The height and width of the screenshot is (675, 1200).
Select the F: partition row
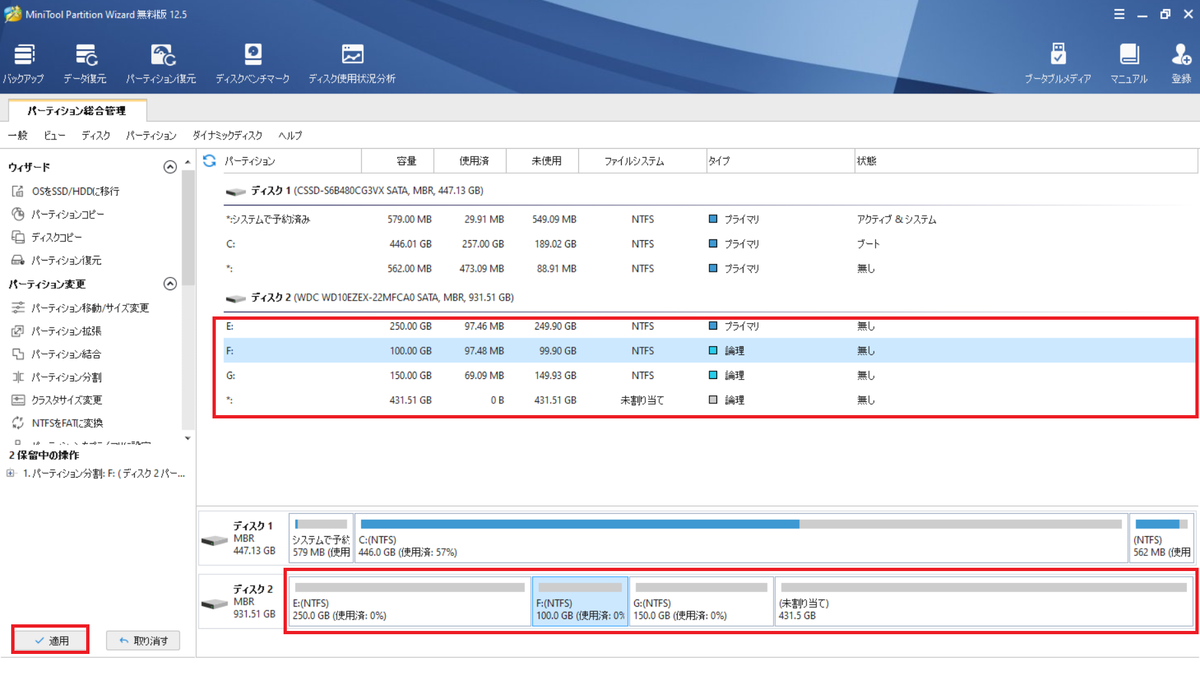(x=710, y=351)
